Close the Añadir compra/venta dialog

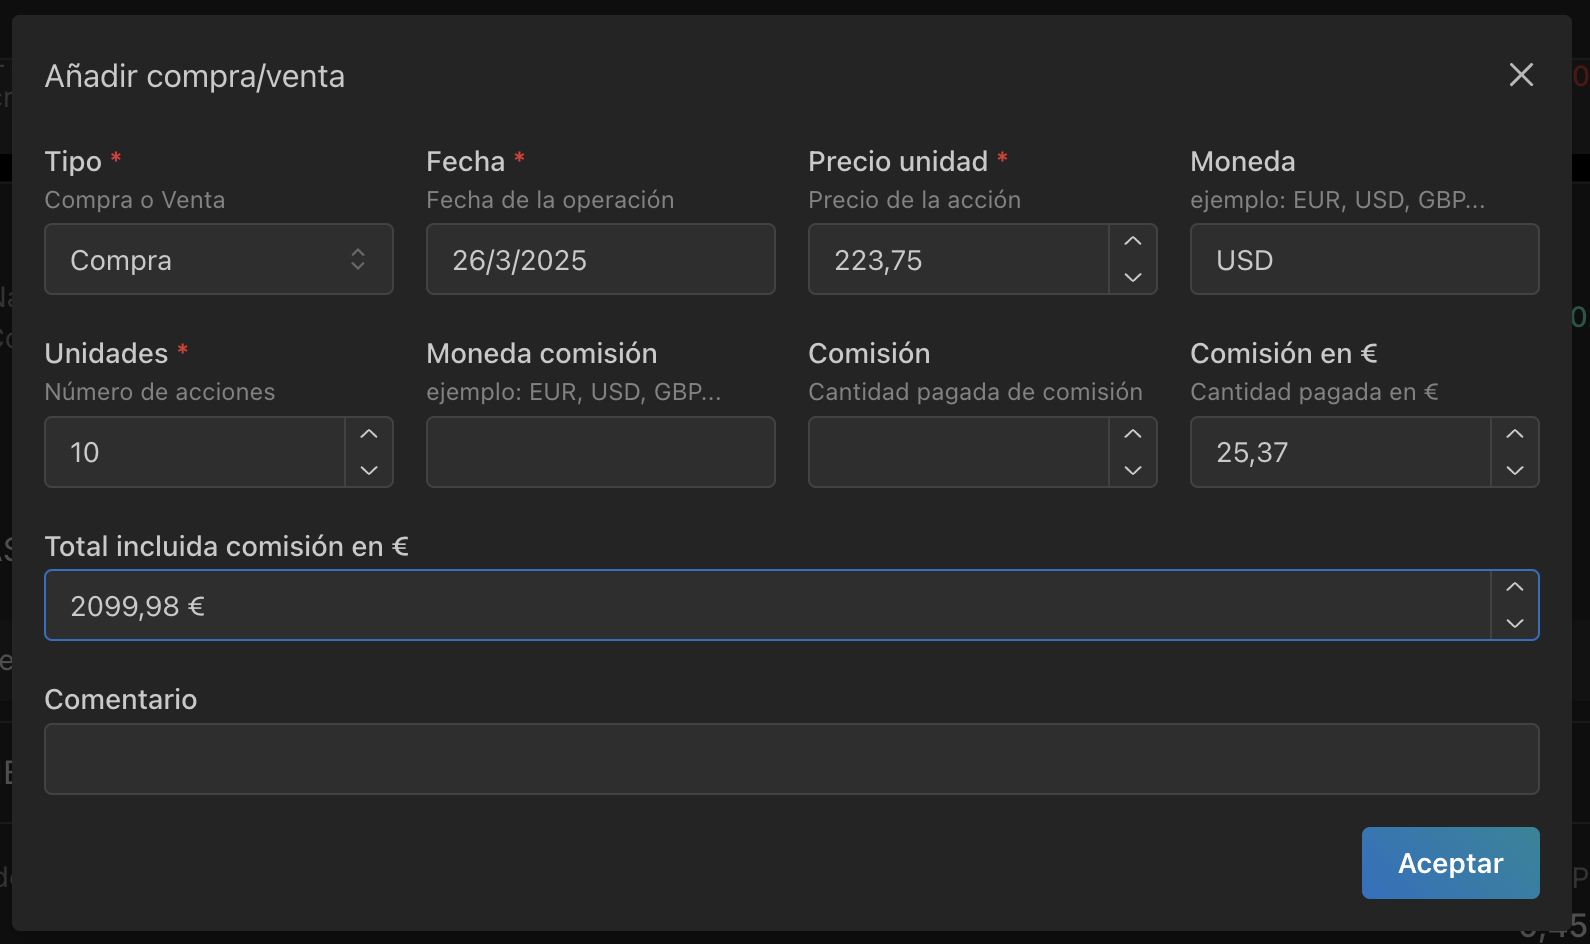point(1521,75)
